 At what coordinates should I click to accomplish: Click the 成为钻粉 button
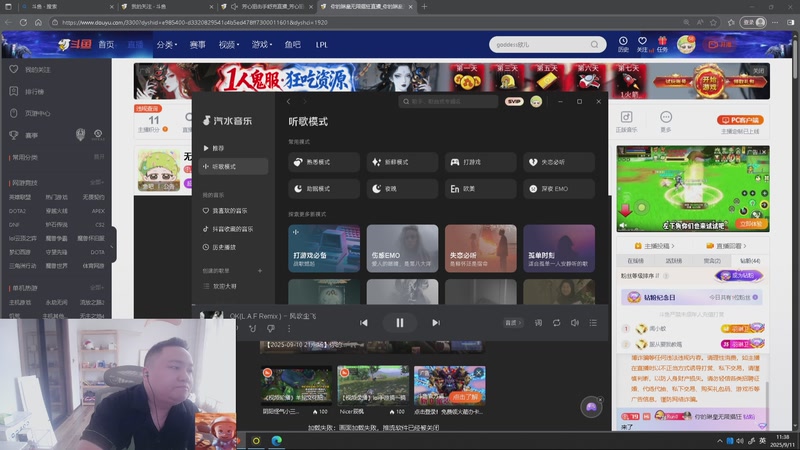739,276
